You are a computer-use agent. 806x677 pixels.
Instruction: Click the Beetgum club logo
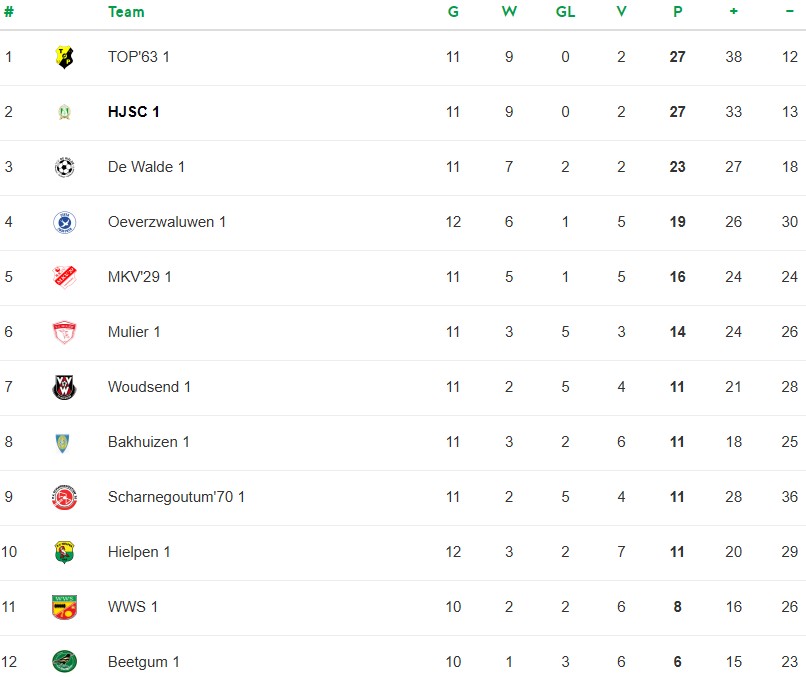[x=64, y=662]
